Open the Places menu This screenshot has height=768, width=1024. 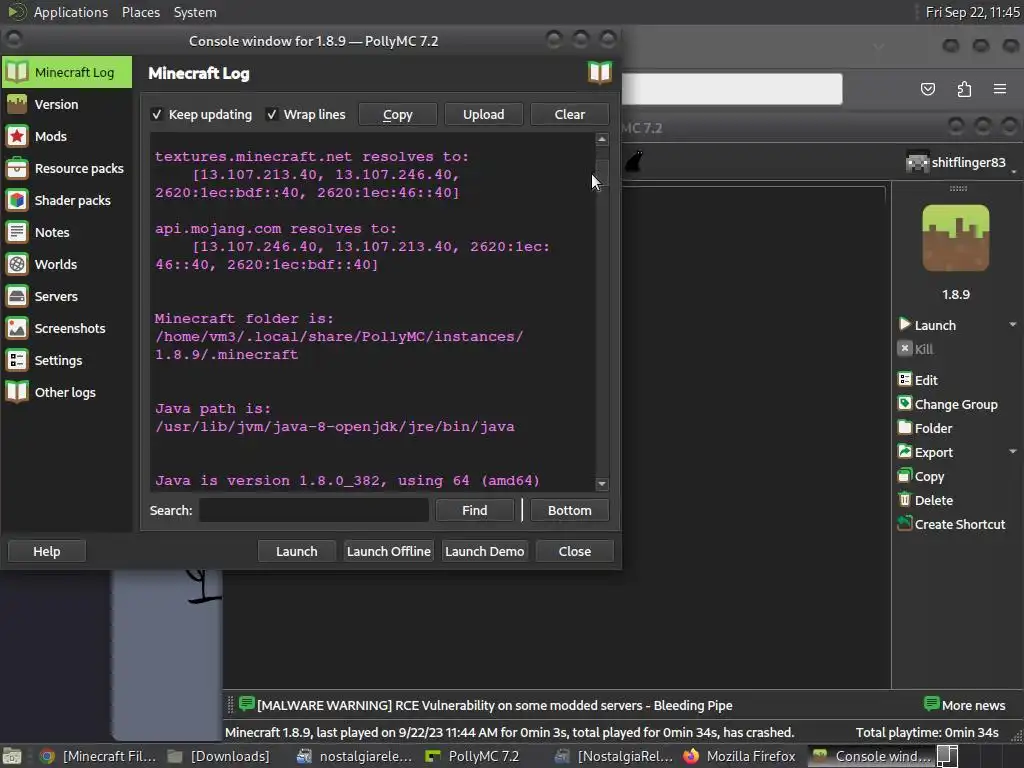(140, 12)
